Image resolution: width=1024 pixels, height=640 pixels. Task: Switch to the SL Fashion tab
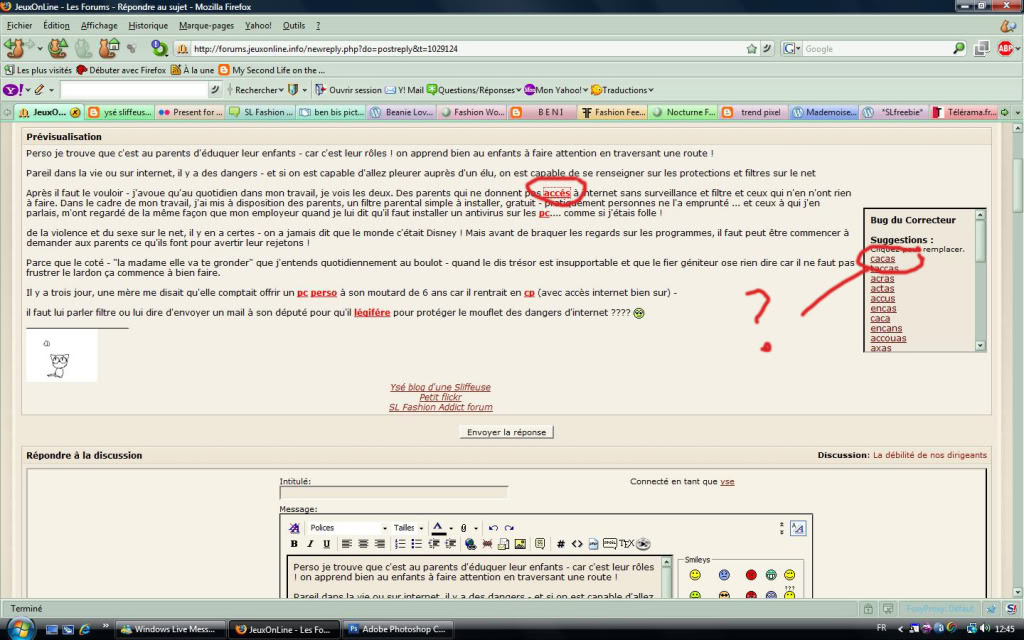(x=261, y=112)
